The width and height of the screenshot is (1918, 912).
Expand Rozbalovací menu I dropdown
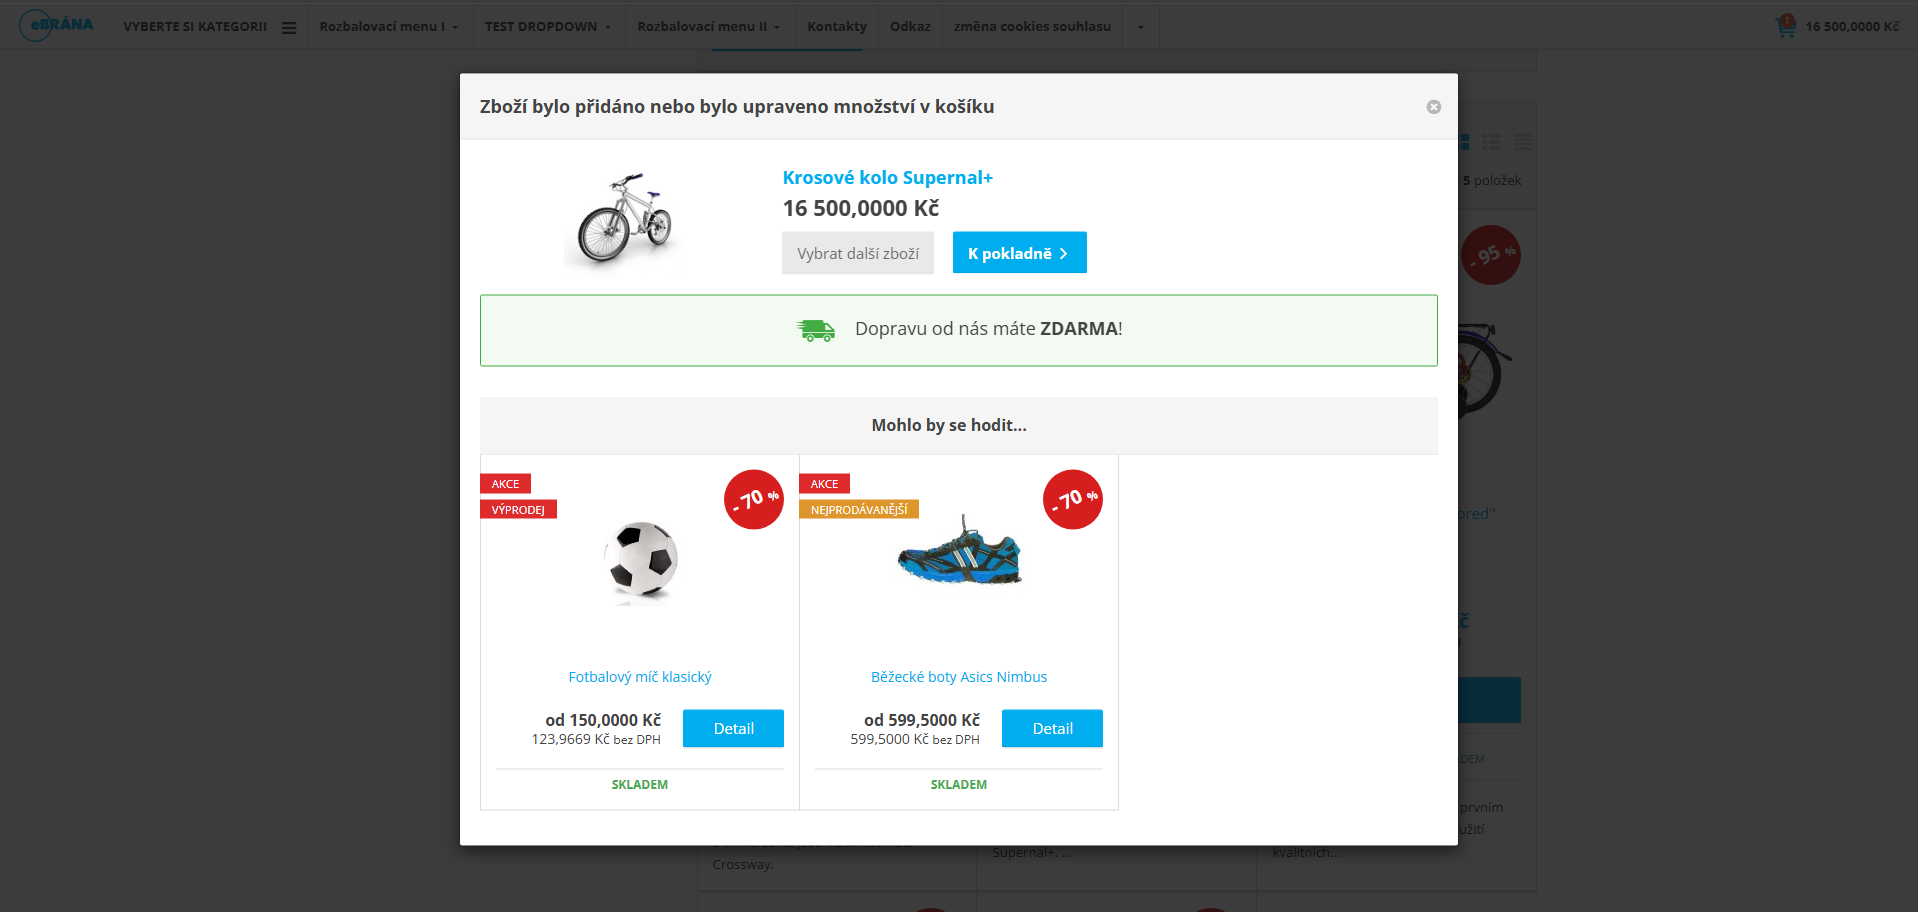(388, 27)
